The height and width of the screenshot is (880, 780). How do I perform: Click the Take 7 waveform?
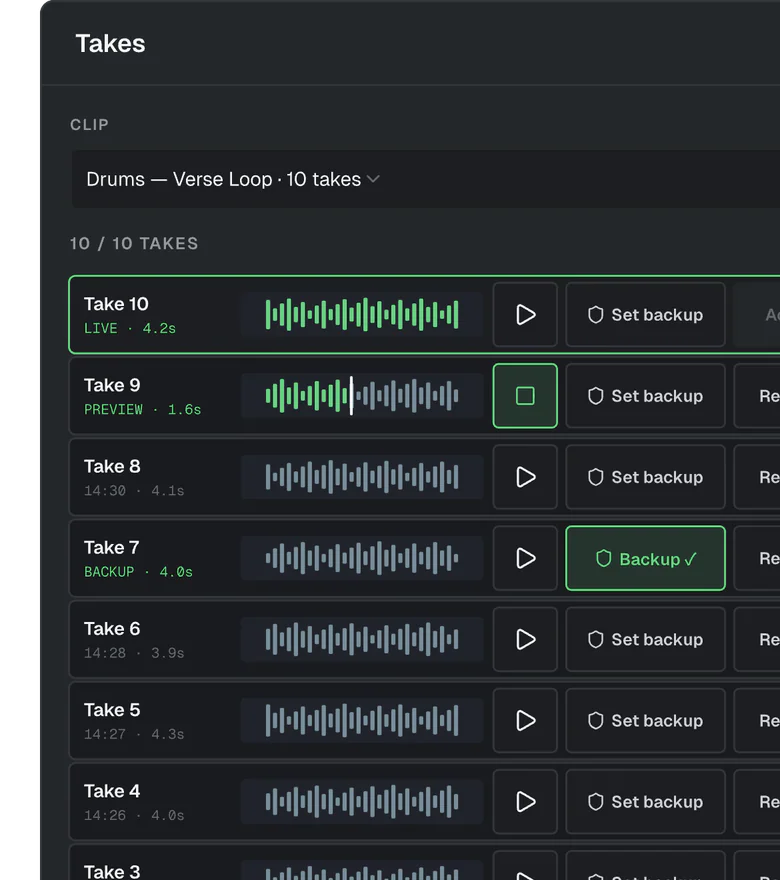click(362, 558)
